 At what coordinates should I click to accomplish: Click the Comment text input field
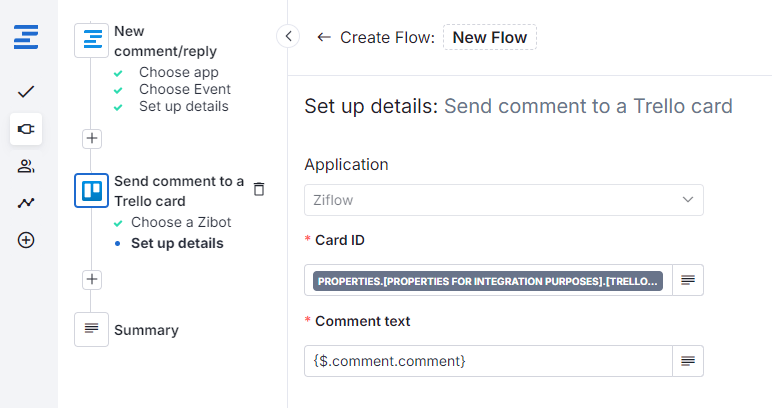pos(488,360)
